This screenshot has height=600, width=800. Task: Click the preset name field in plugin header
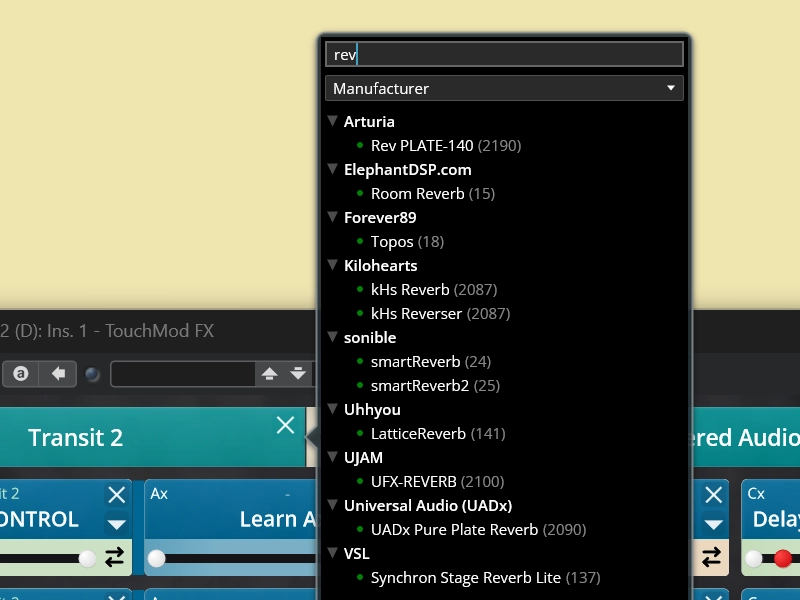click(x=183, y=374)
